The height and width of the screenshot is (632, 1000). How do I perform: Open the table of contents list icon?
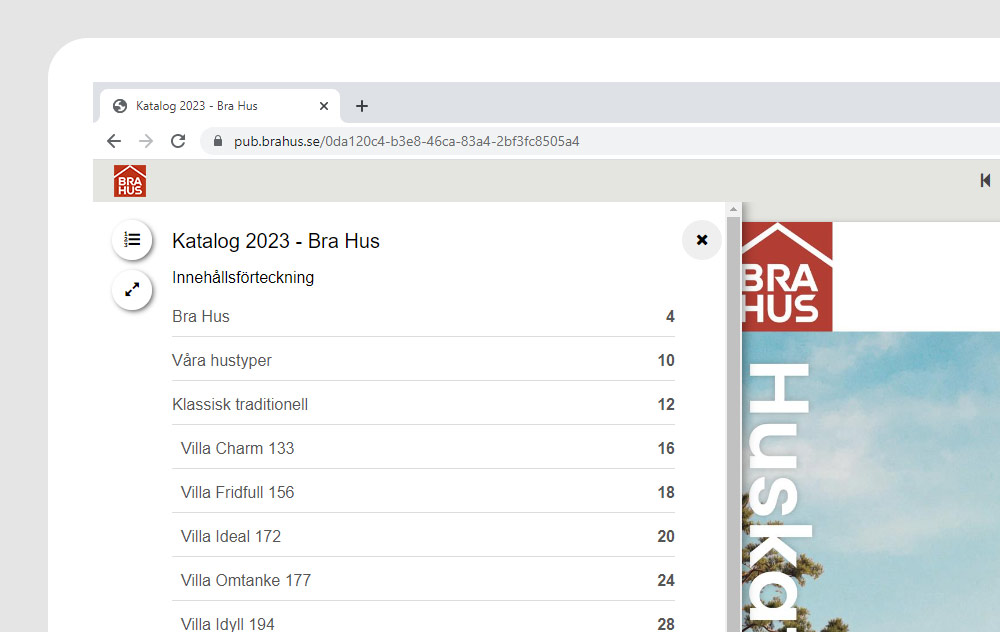(x=132, y=240)
